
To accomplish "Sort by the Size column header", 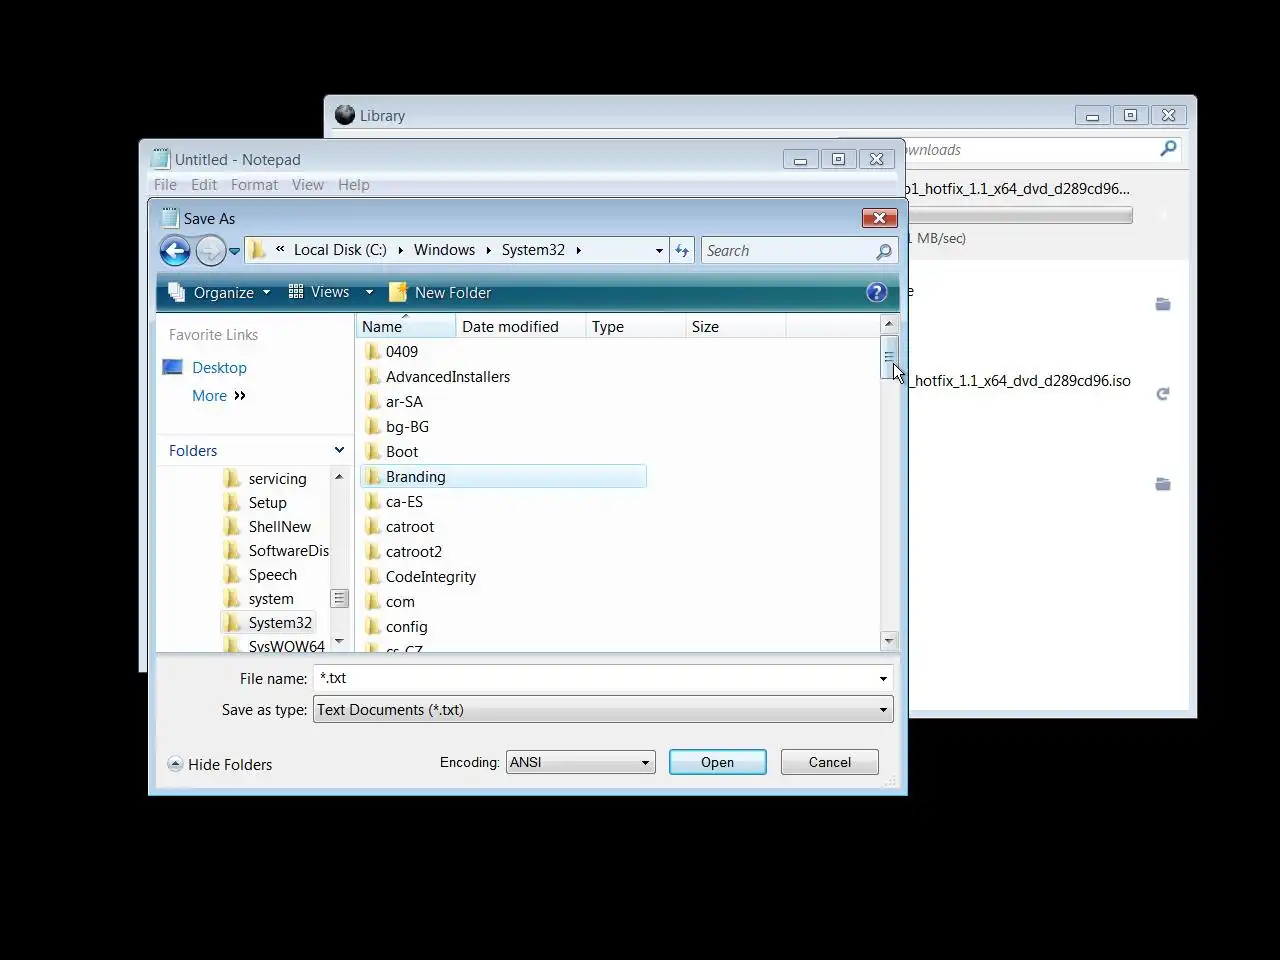I will tap(735, 327).
